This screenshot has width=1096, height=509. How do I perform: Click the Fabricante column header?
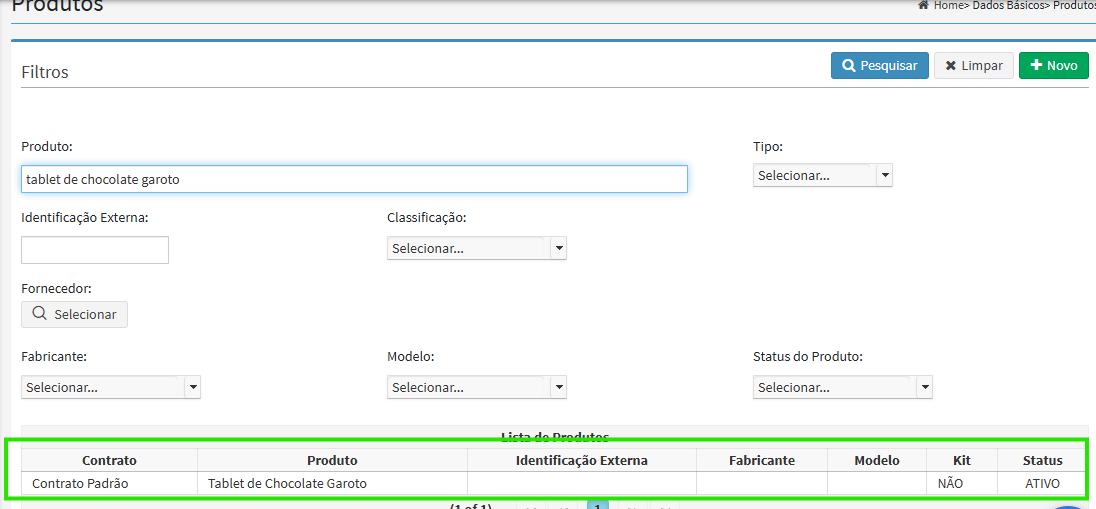[x=762, y=460]
